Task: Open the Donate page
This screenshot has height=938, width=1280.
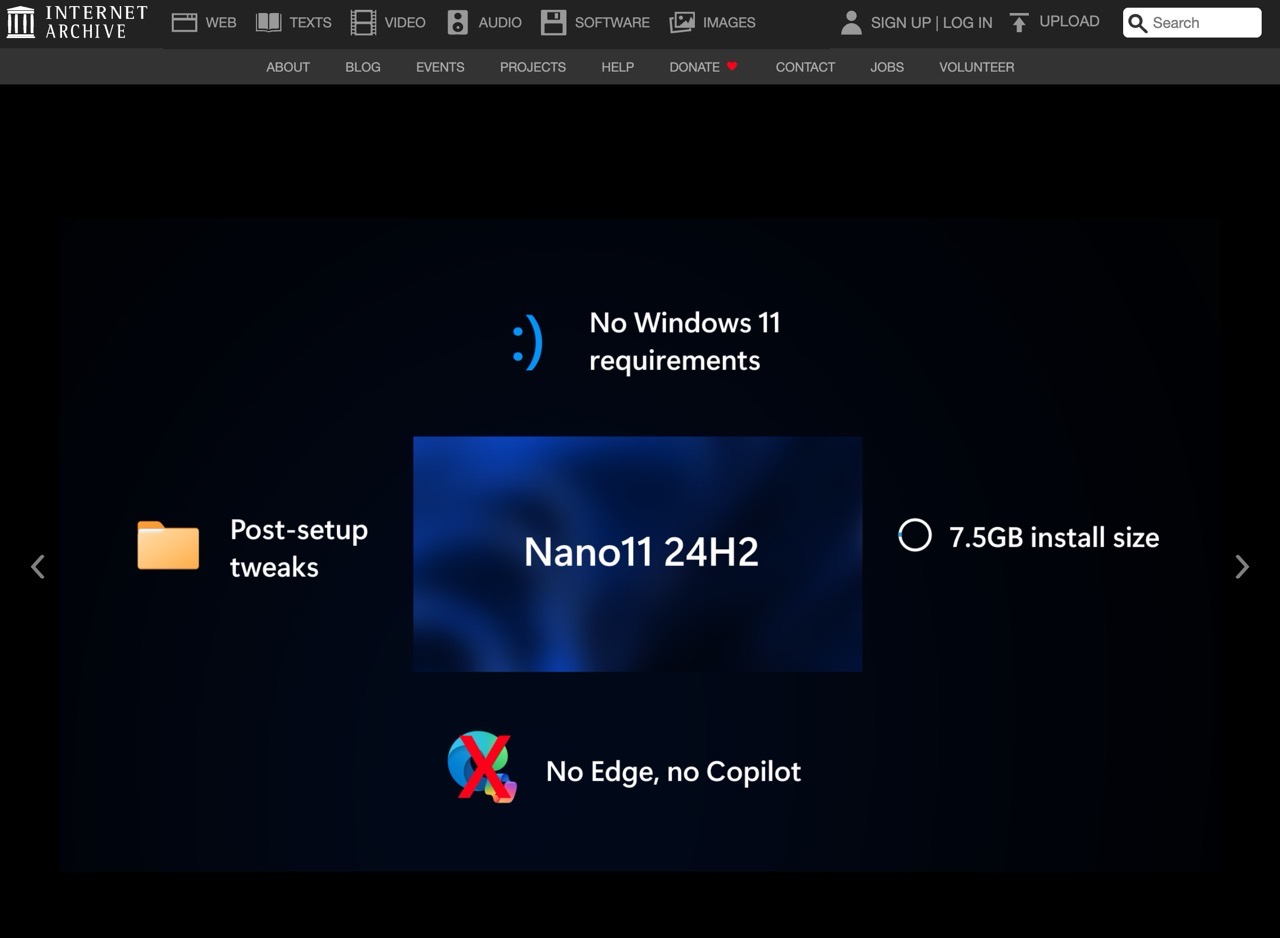Action: click(x=693, y=67)
